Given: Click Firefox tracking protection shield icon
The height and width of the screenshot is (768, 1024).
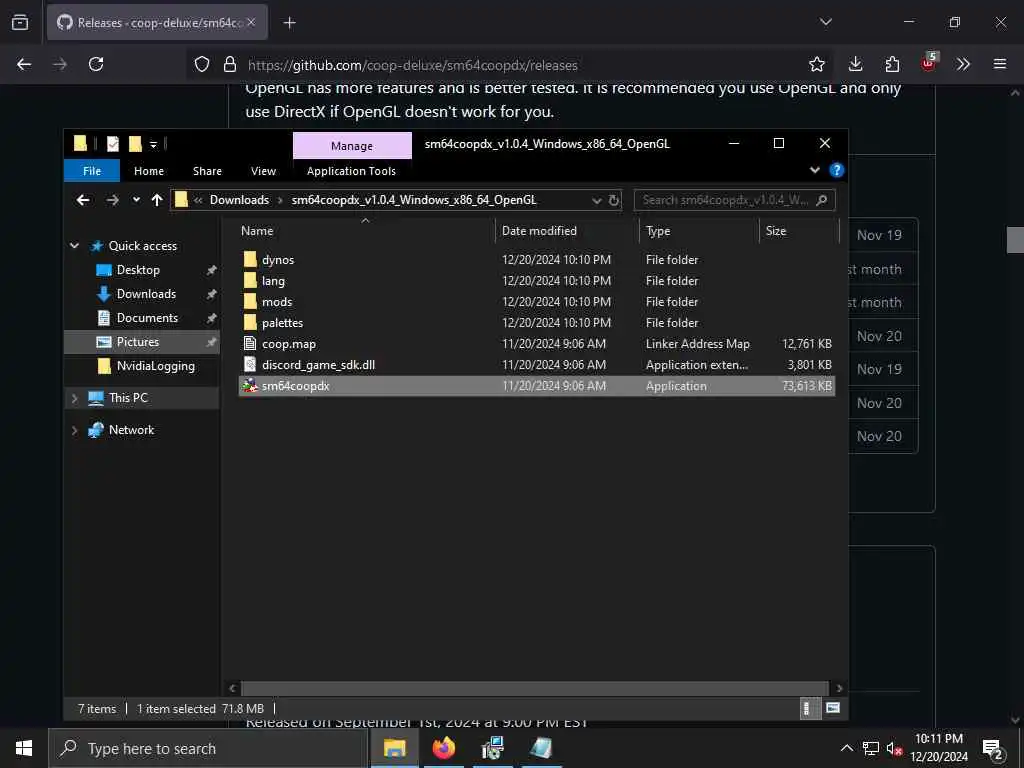Looking at the screenshot, I should click(x=202, y=65).
